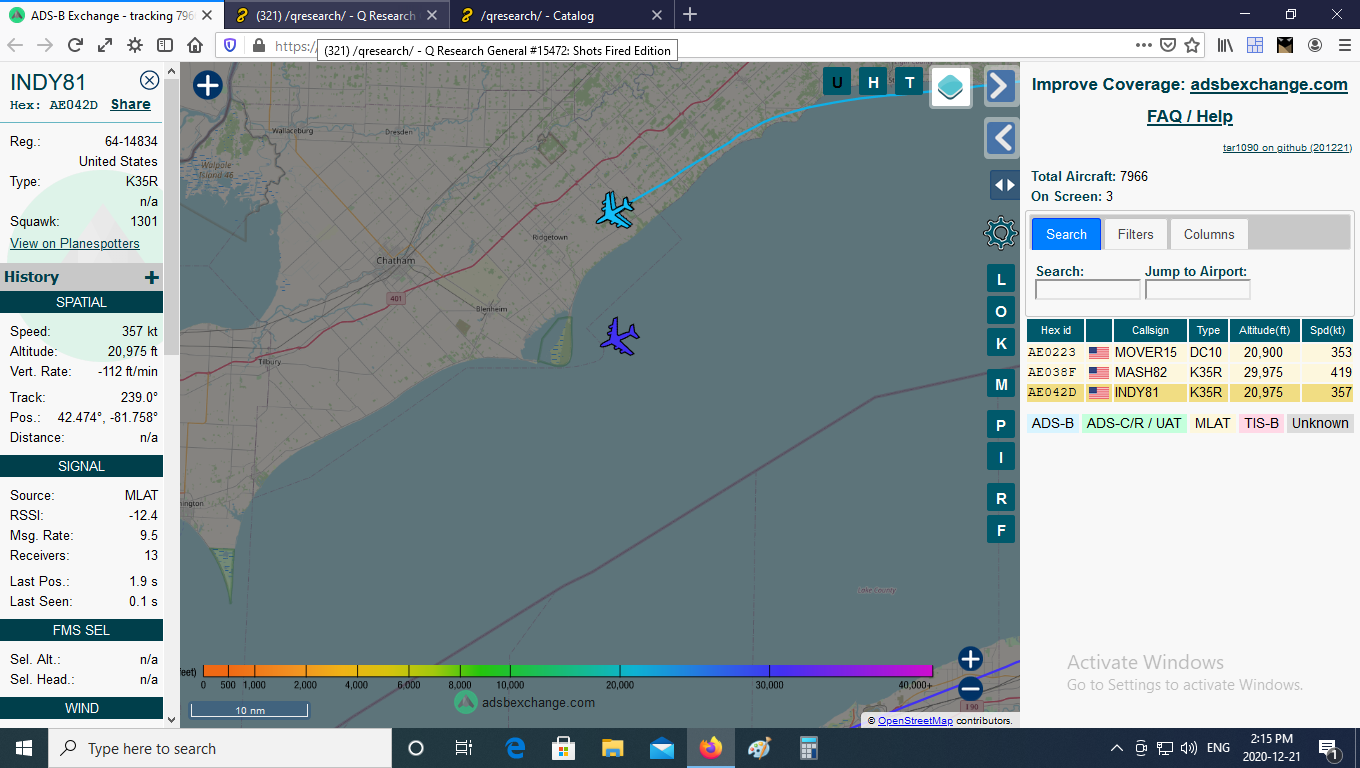Toggle the H map button
The width and height of the screenshot is (1360, 768).
pyautogui.click(x=873, y=82)
